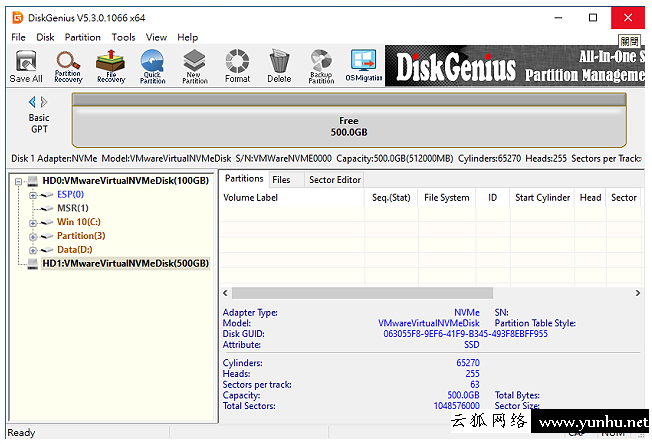Launch the File Recovery tool
Viewport: 652px width, 444px height.
[x=111, y=67]
